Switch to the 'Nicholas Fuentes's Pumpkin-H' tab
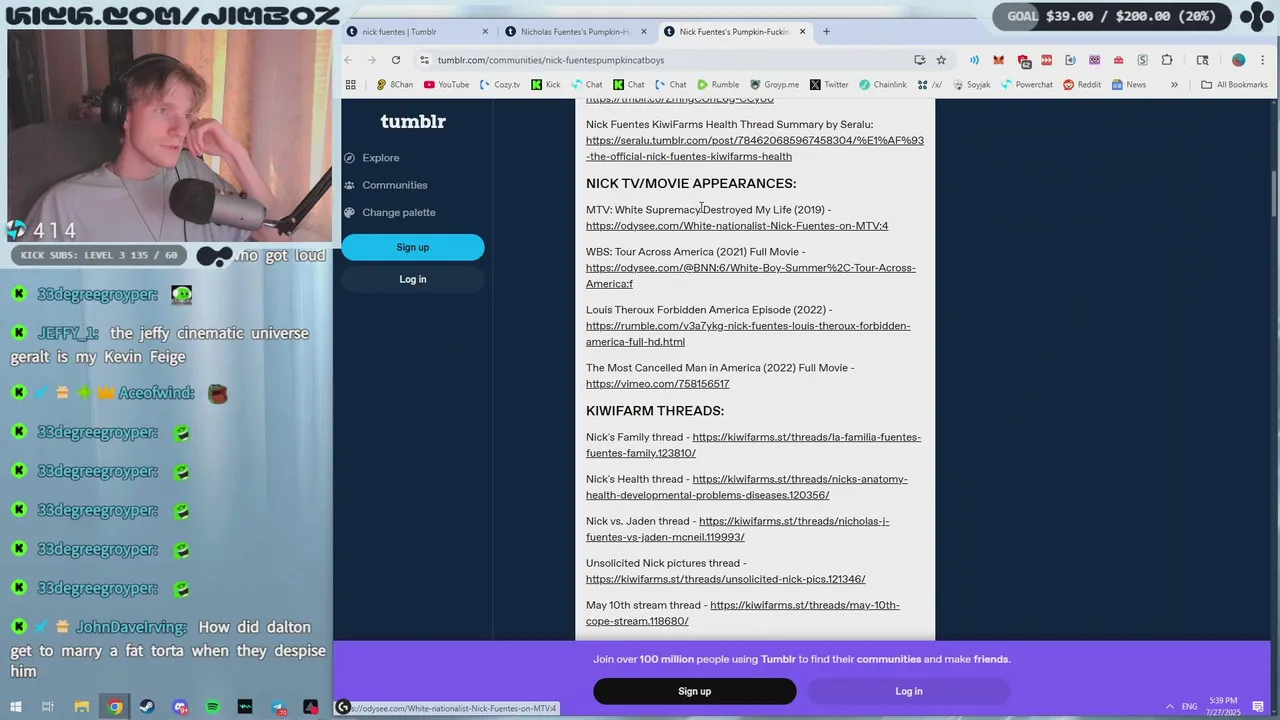Screen dimensions: 1280x720 point(573,31)
